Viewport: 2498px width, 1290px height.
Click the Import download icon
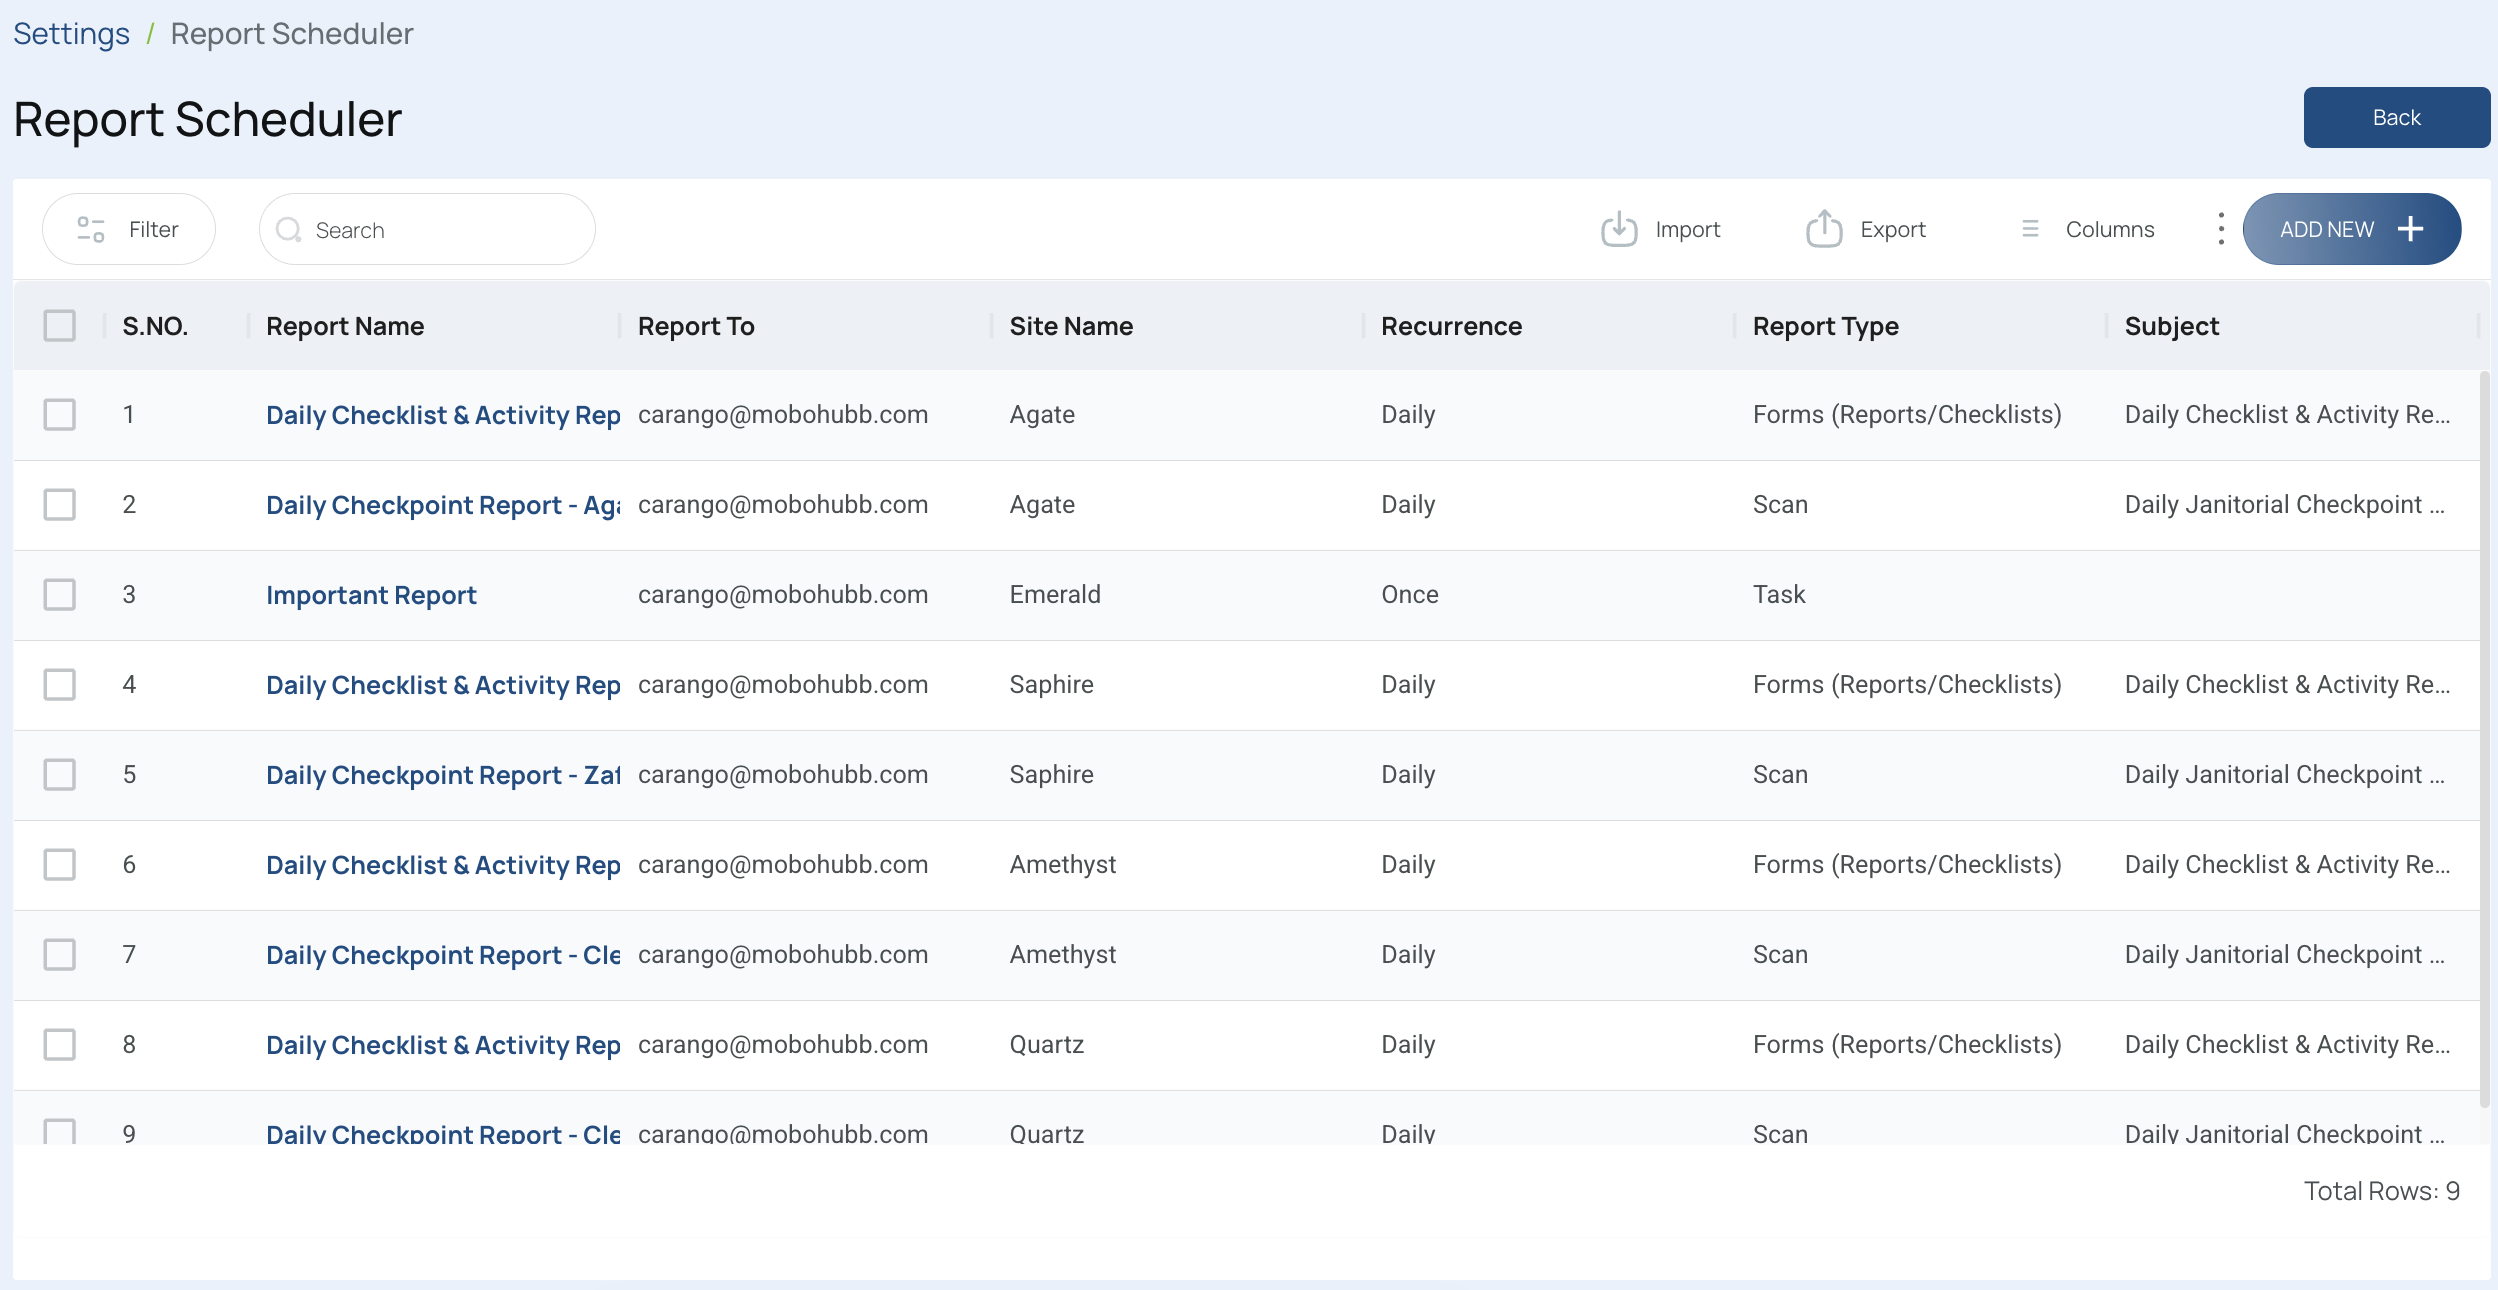coord(1618,229)
